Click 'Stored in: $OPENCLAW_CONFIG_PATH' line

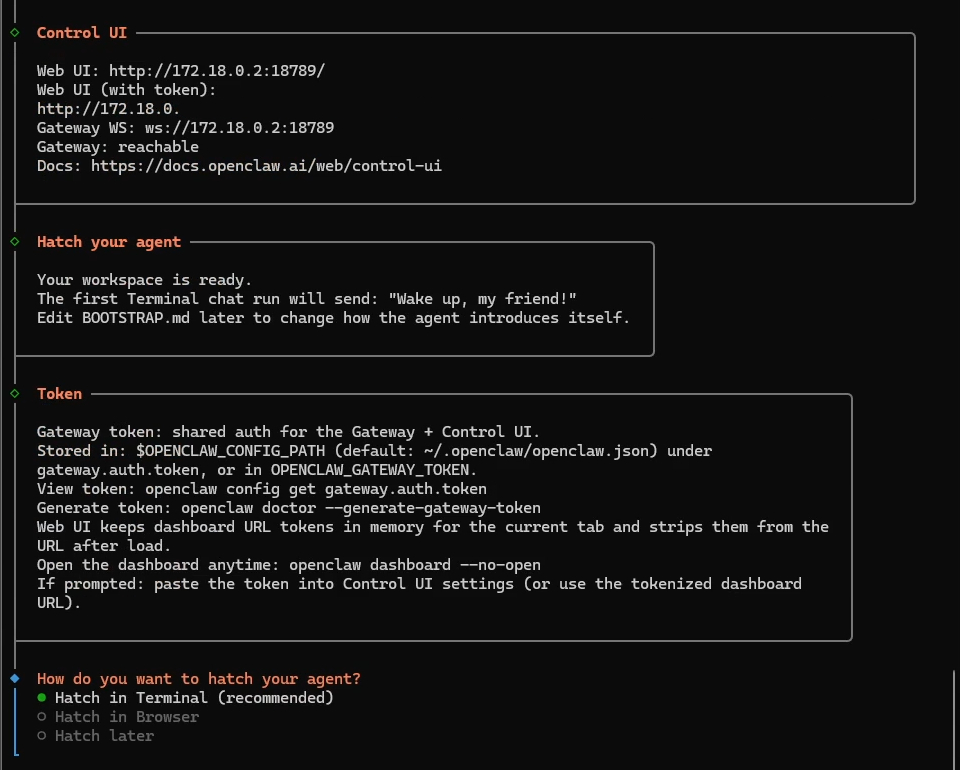[374, 450]
